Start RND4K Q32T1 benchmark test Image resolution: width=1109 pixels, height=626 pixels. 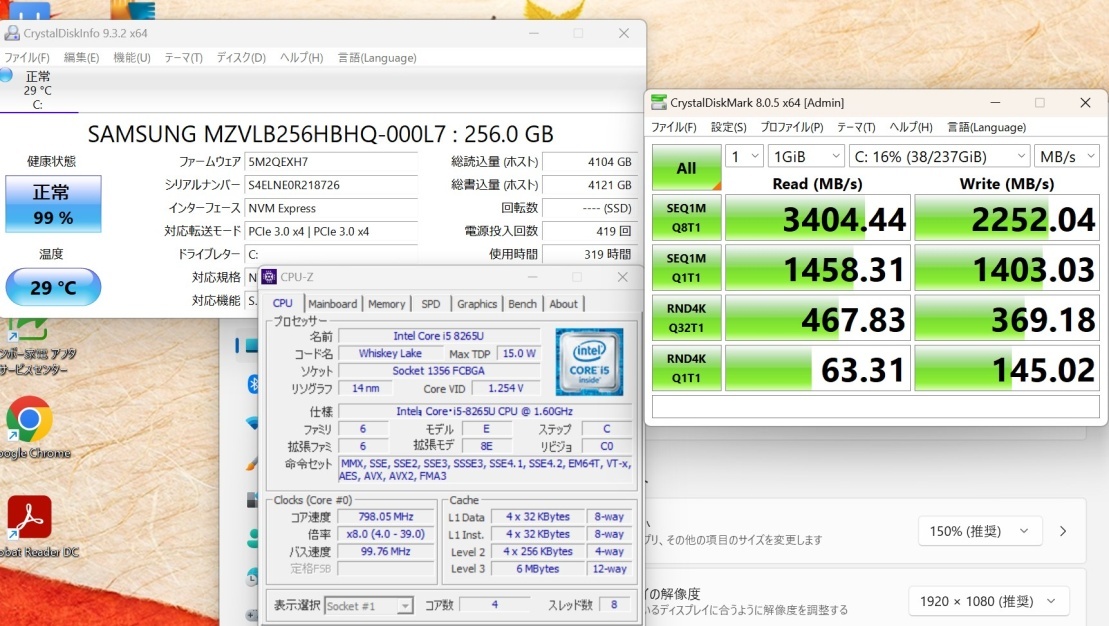686,318
